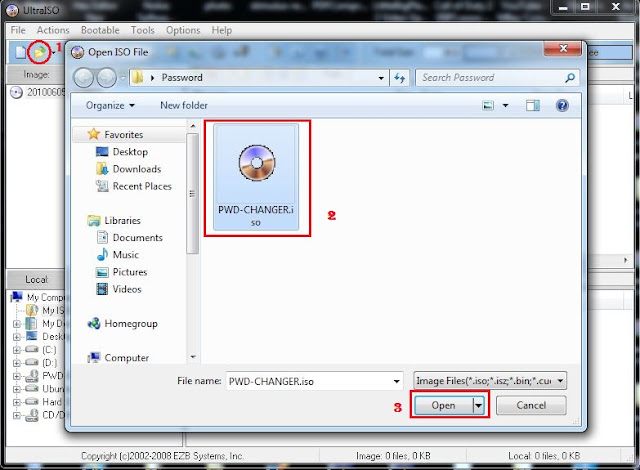Minimize the UltraISO window
640x470 pixels.
pyautogui.click(x=563, y=8)
